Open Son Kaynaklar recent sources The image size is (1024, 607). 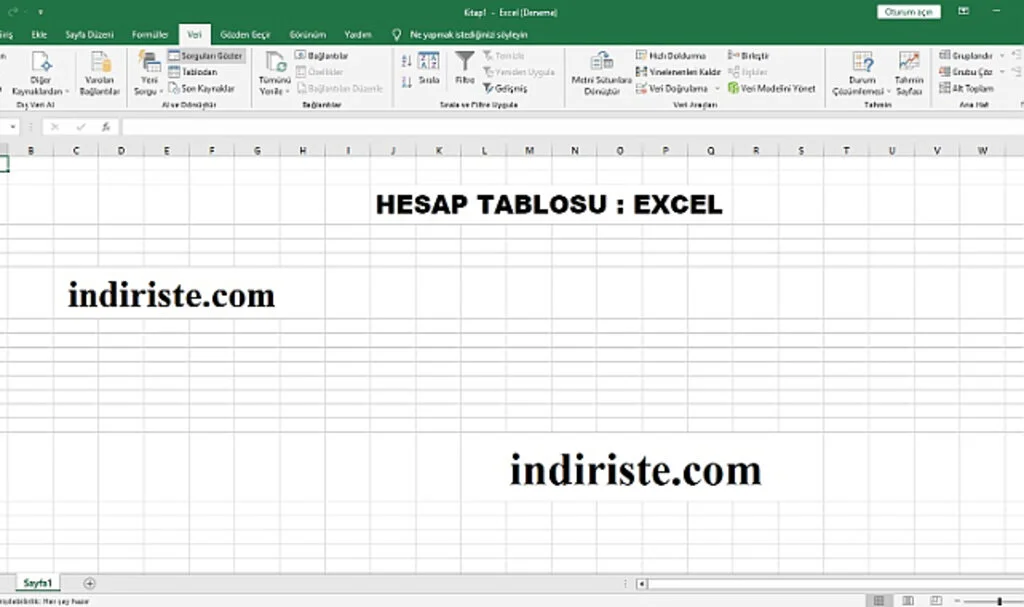click(202, 88)
